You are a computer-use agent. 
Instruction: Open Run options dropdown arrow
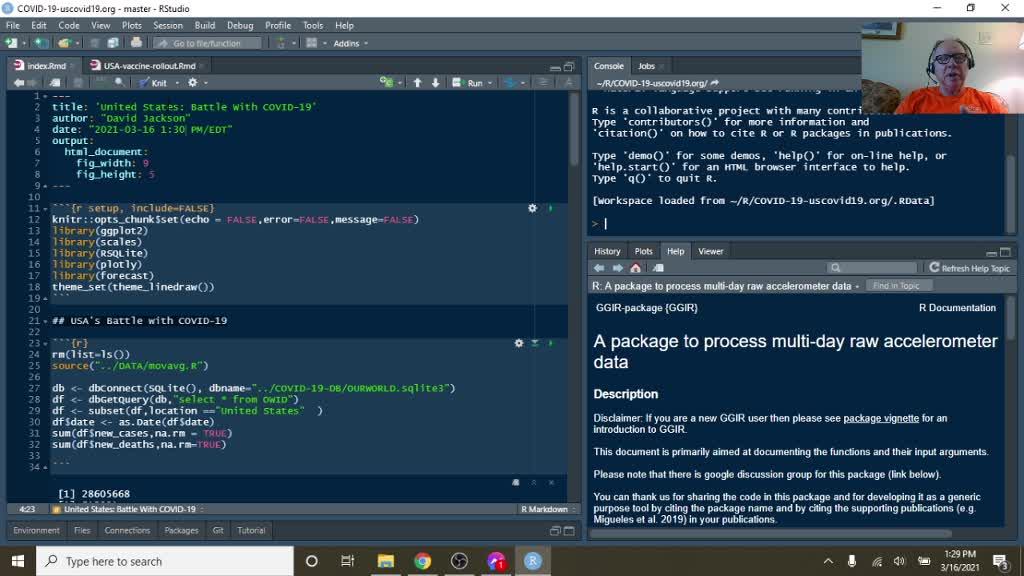pyautogui.click(x=490, y=83)
